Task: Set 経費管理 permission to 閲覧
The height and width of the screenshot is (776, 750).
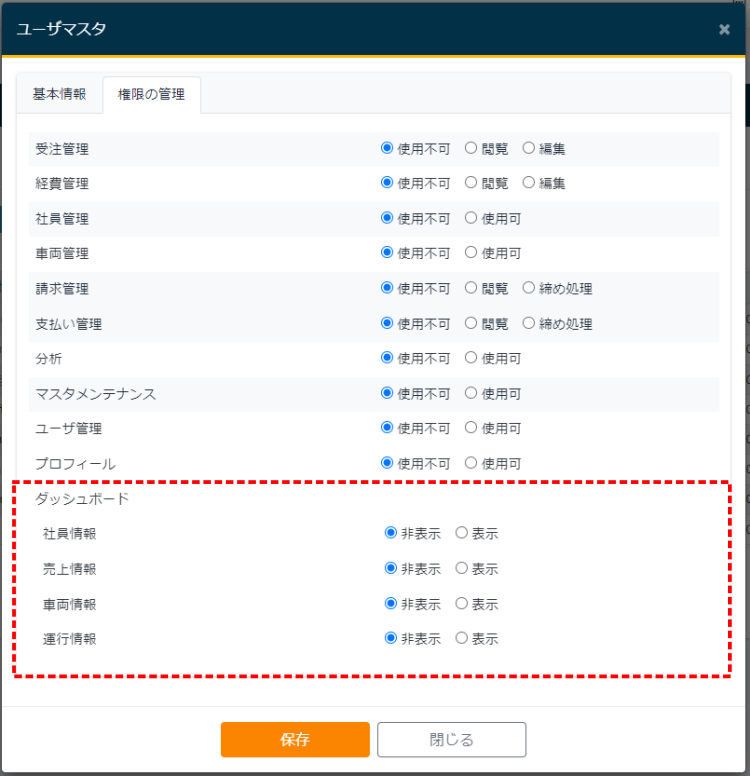Action: (x=471, y=184)
